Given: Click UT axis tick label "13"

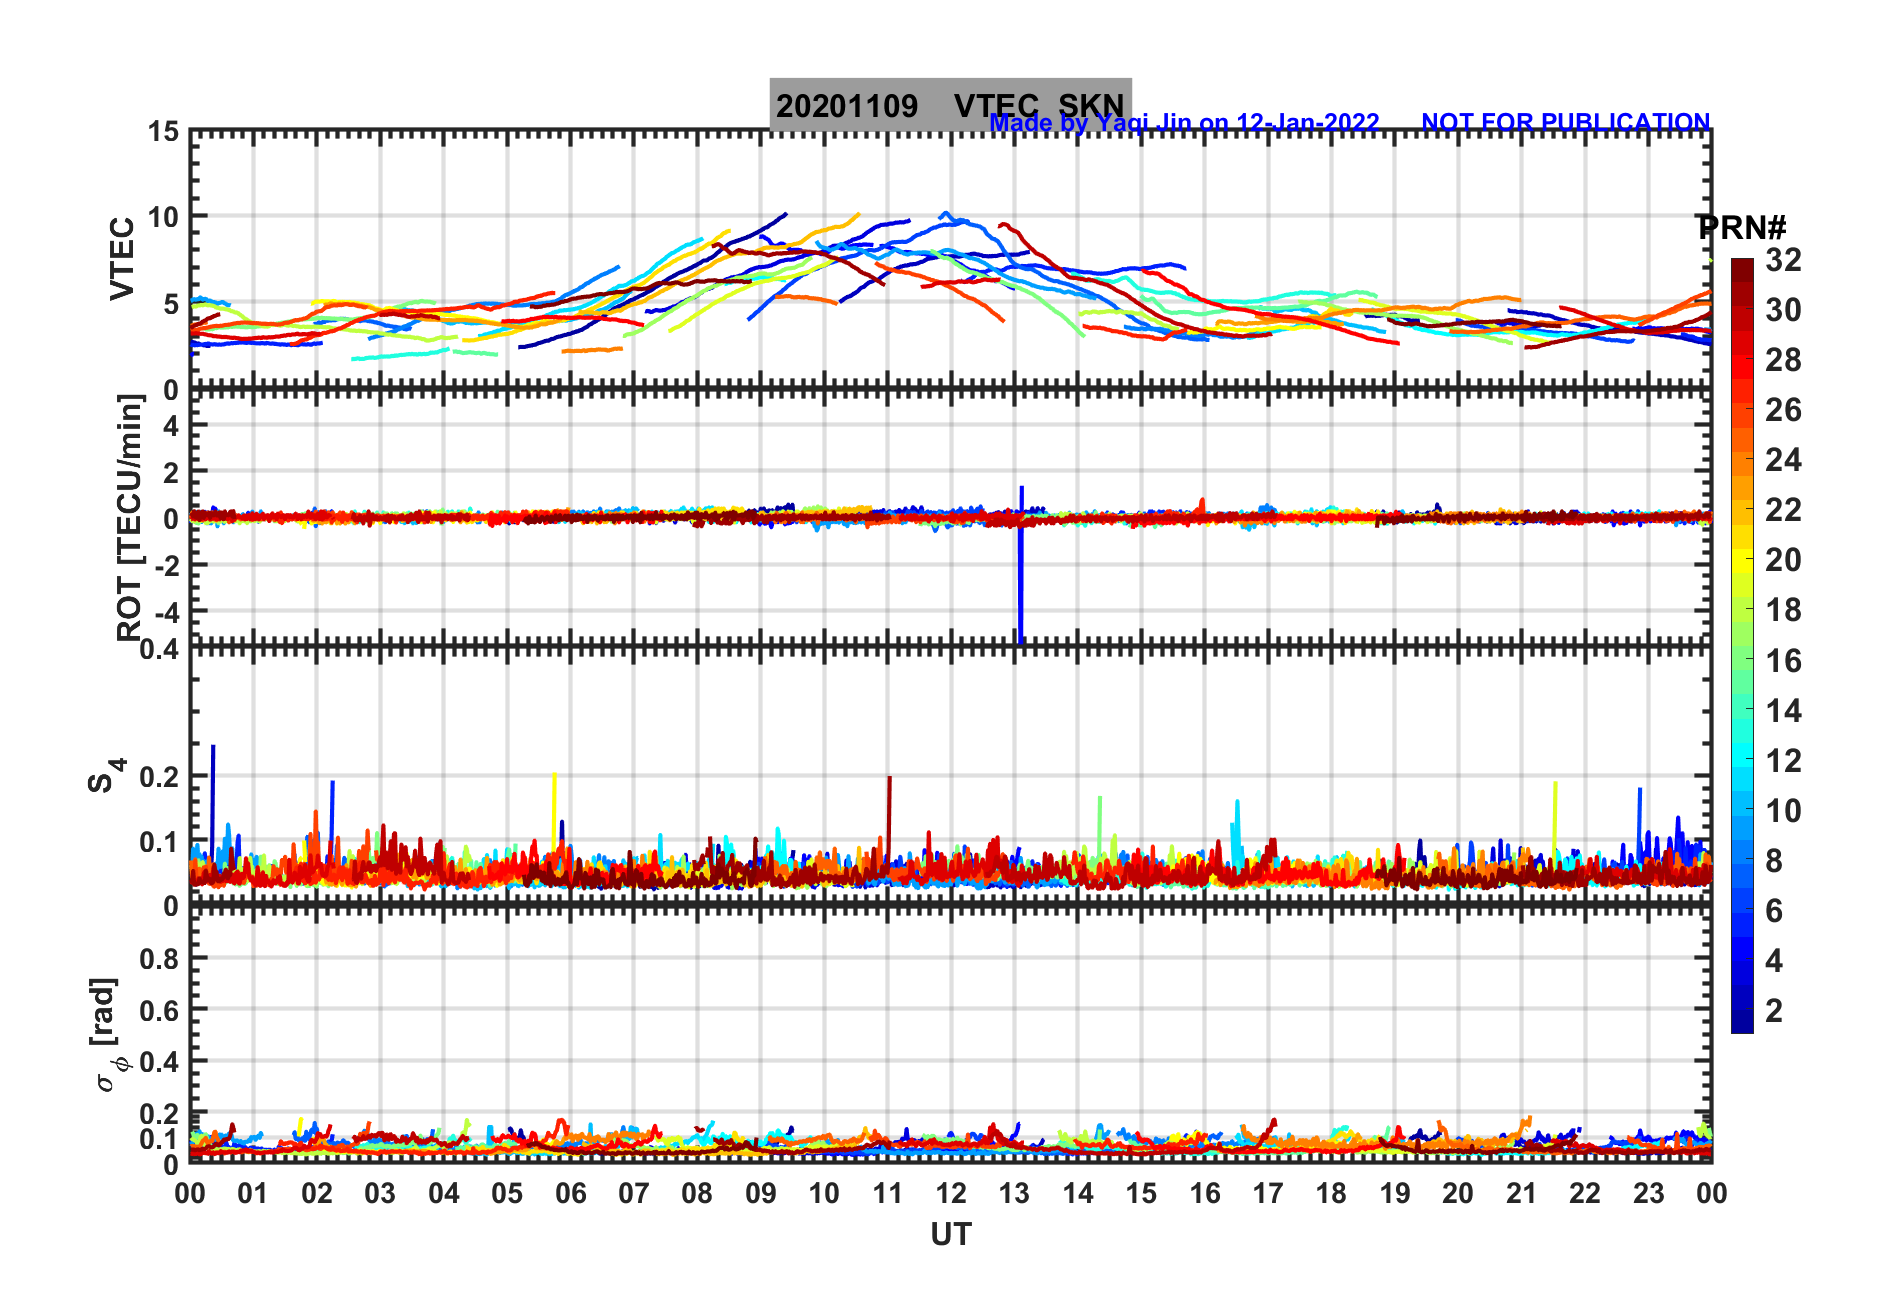Looking at the screenshot, I should coord(1014,1193).
